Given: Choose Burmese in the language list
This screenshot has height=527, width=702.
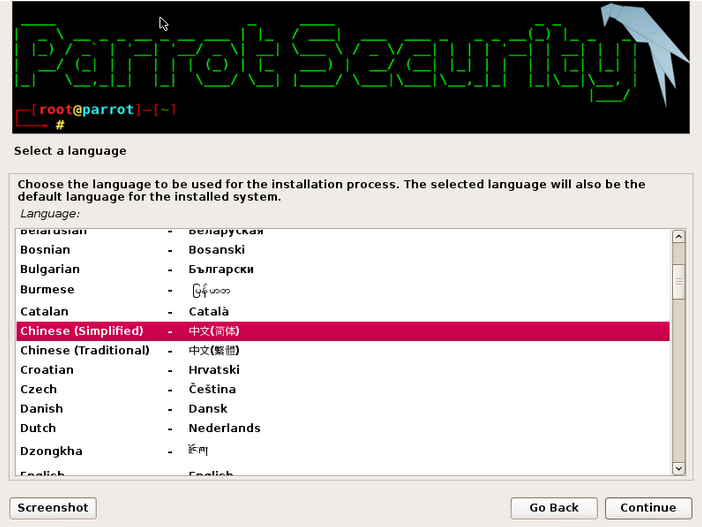Looking at the screenshot, I should [343, 290].
